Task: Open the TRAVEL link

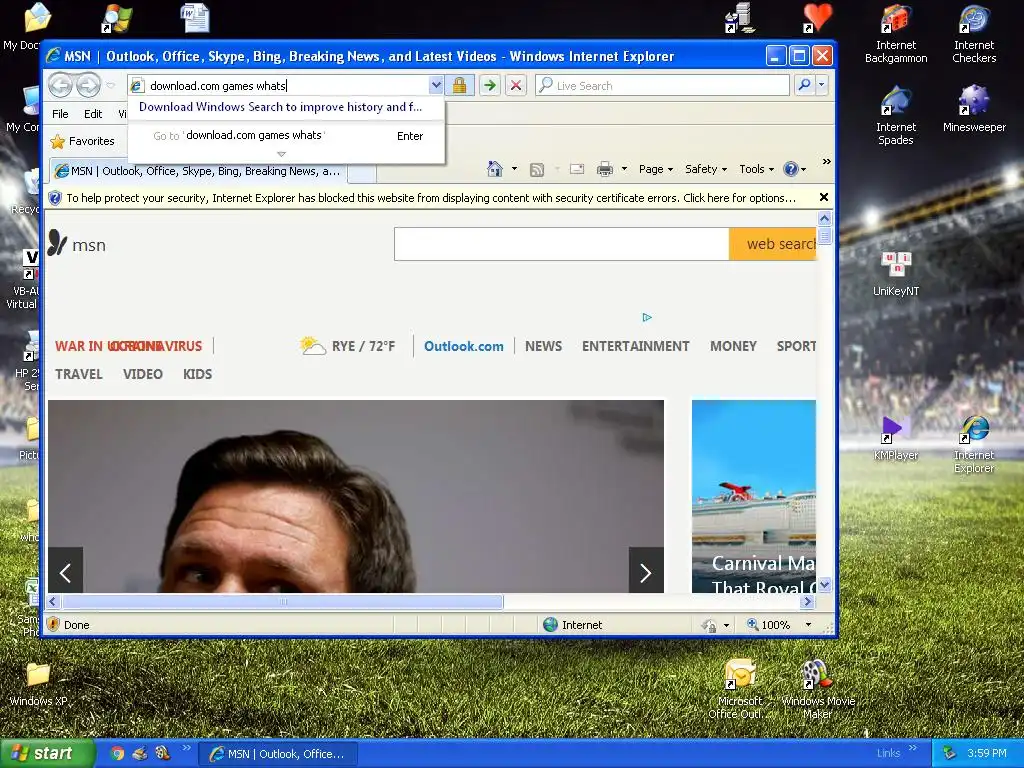Action: (78, 374)
